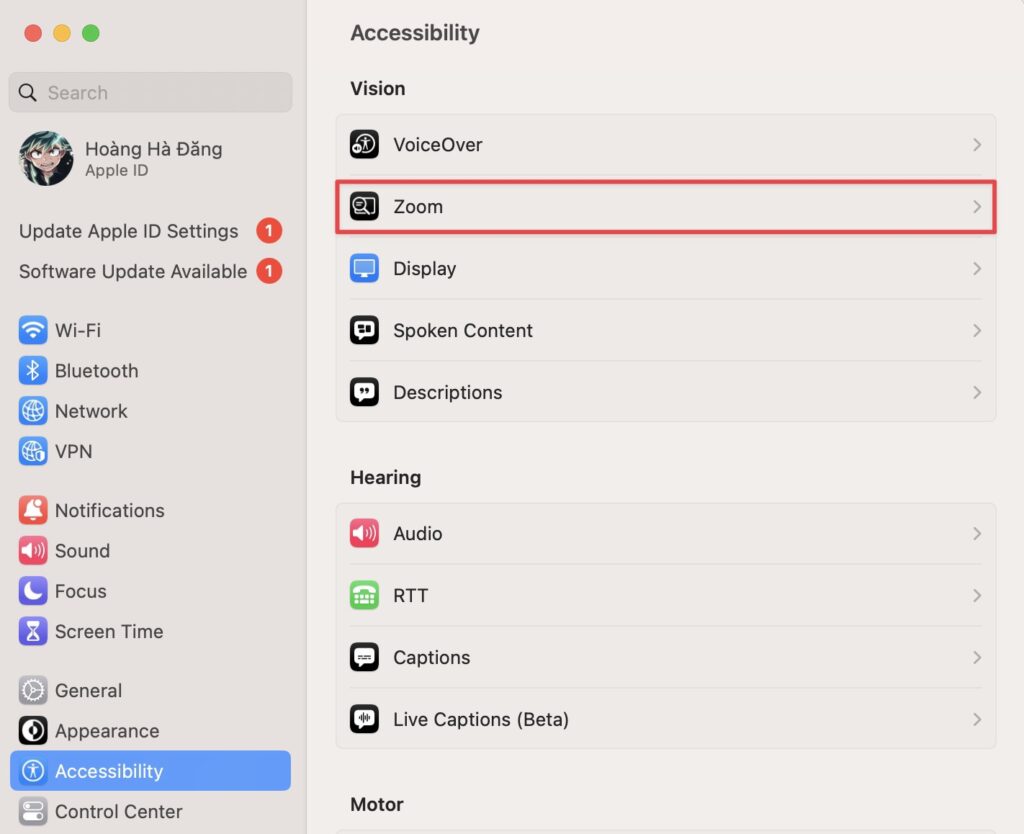
Task: Click the Focus moon icon
Action: point(33,591)
